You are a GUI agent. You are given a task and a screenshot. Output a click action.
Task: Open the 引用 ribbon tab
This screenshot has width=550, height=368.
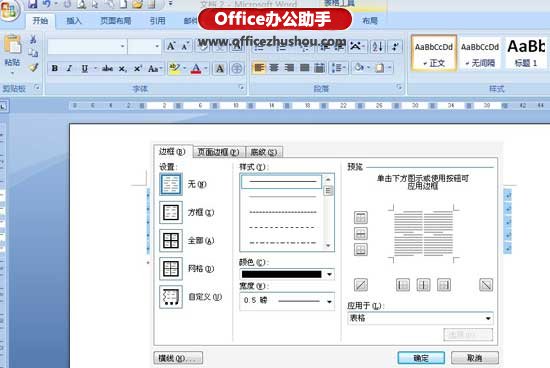pos(157,21)
